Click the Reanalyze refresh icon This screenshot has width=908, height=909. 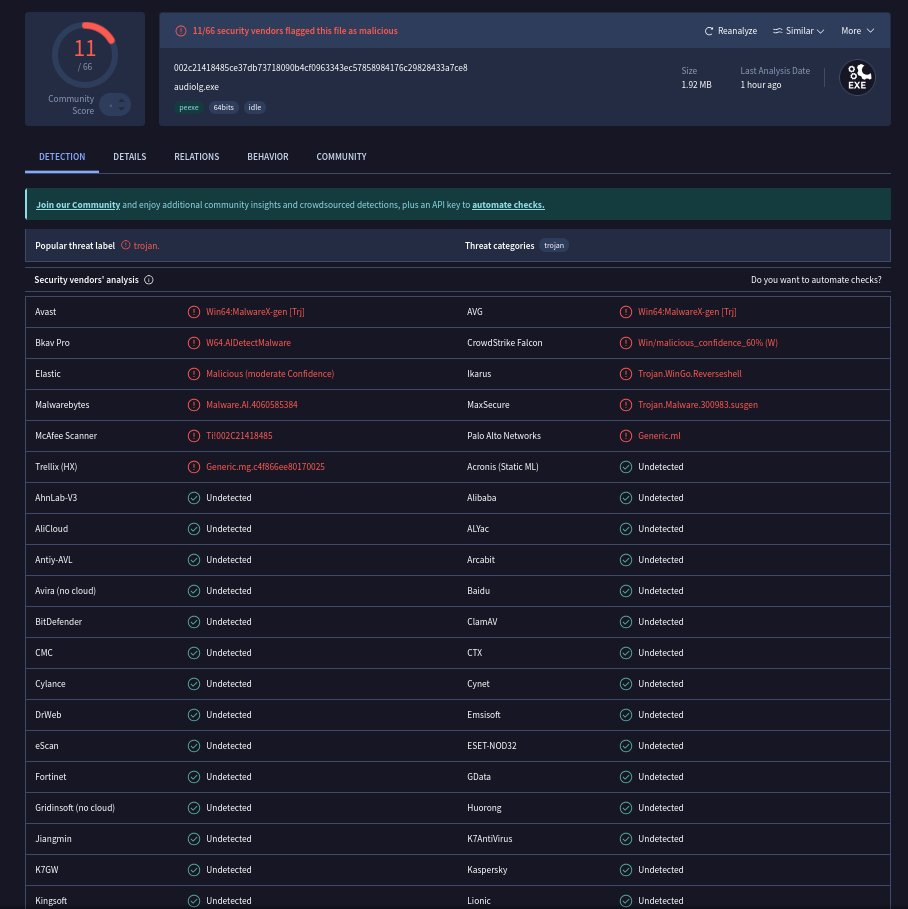(x=709, y=31)
